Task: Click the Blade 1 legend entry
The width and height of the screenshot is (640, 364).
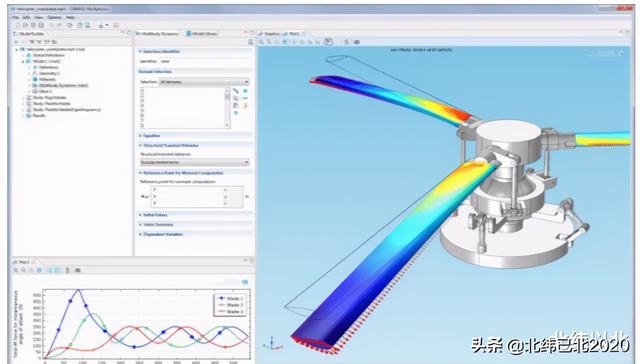Action: click(231, 298)
